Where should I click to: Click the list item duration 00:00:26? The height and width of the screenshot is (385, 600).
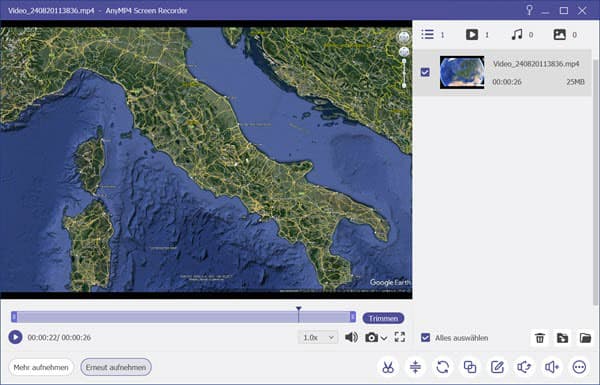point(507,82)
